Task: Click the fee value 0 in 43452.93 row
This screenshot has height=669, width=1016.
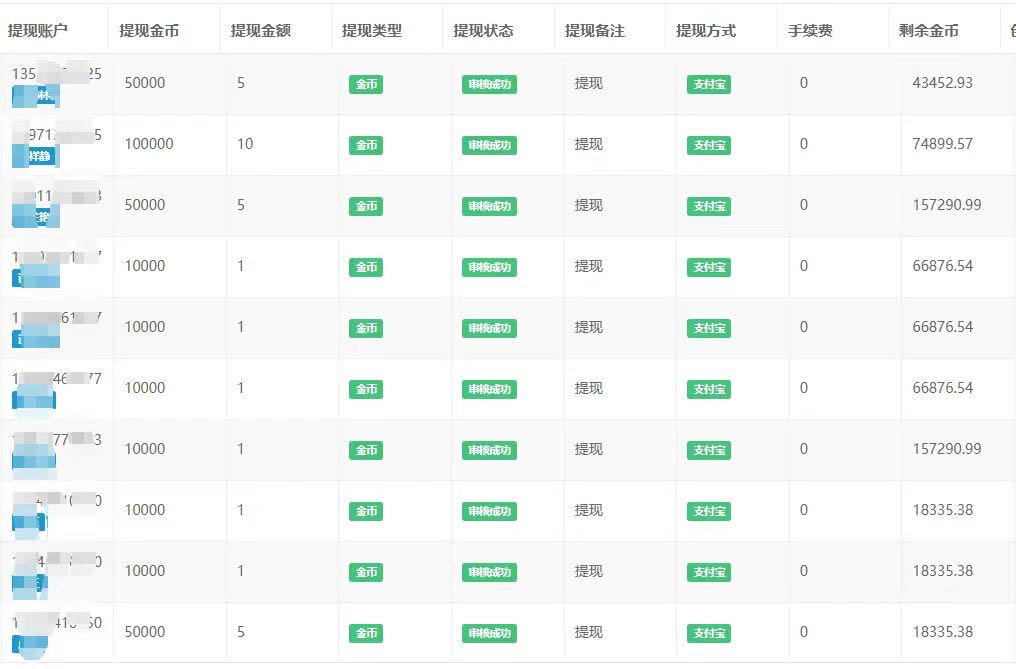Action: (803, 83)
